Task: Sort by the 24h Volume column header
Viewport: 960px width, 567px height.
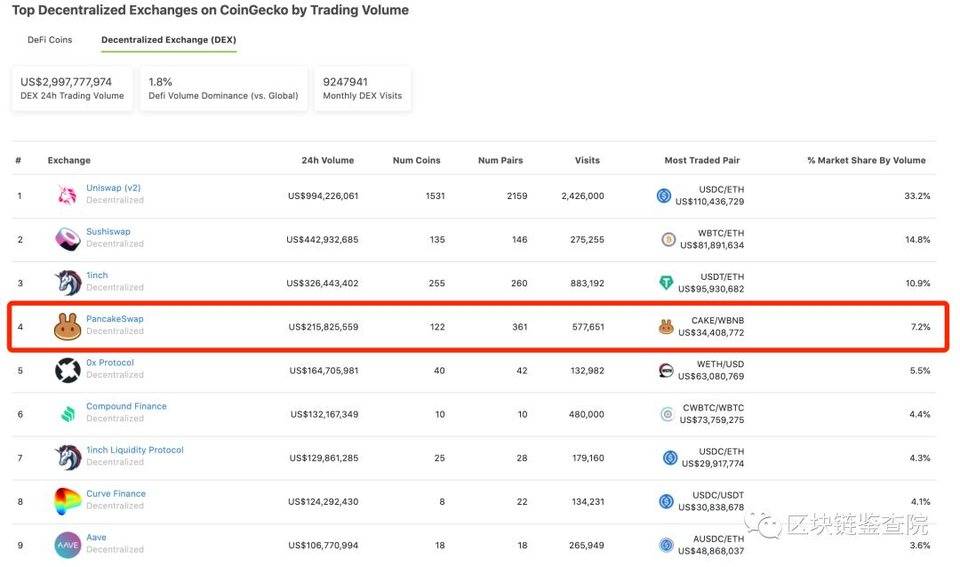Action: 328,160
